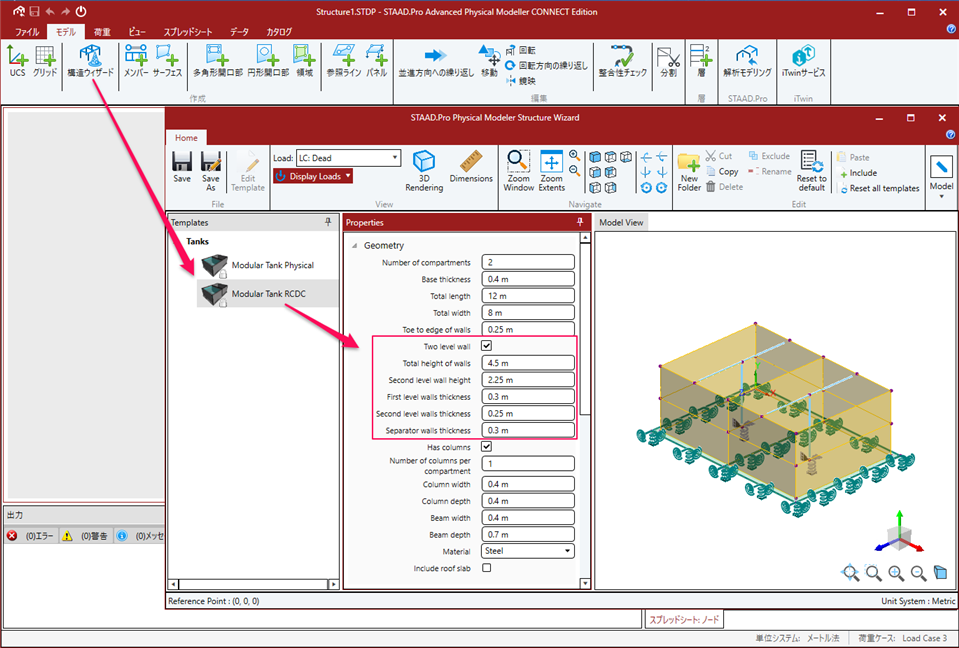
Task: Choose the 多角形開口部 polygon opening tool
Action: pyautogui.click(x=218, y=61)
